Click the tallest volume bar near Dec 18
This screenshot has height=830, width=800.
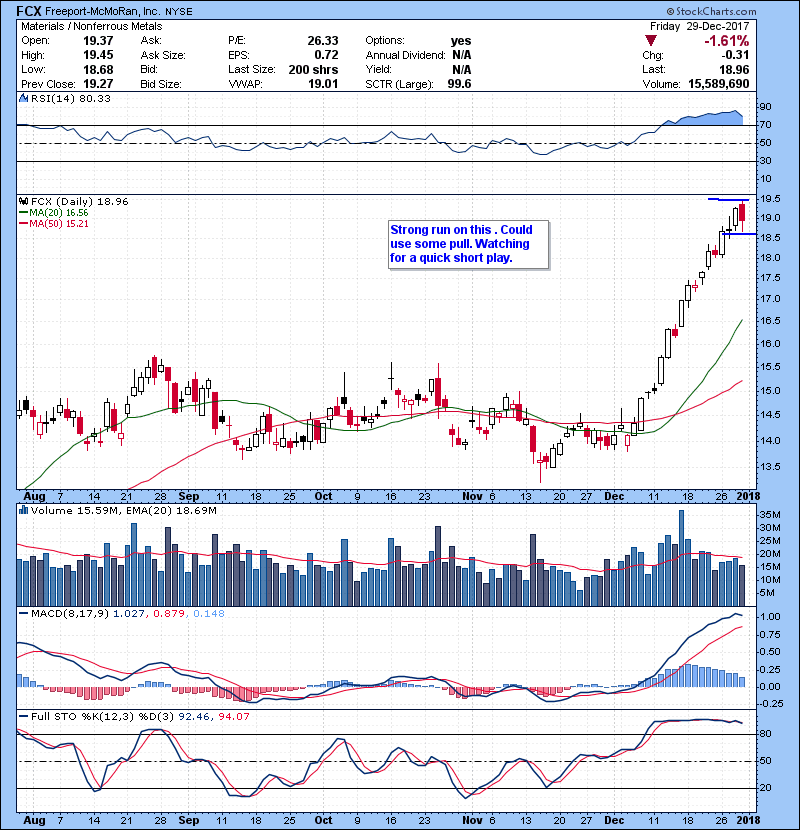681,558
